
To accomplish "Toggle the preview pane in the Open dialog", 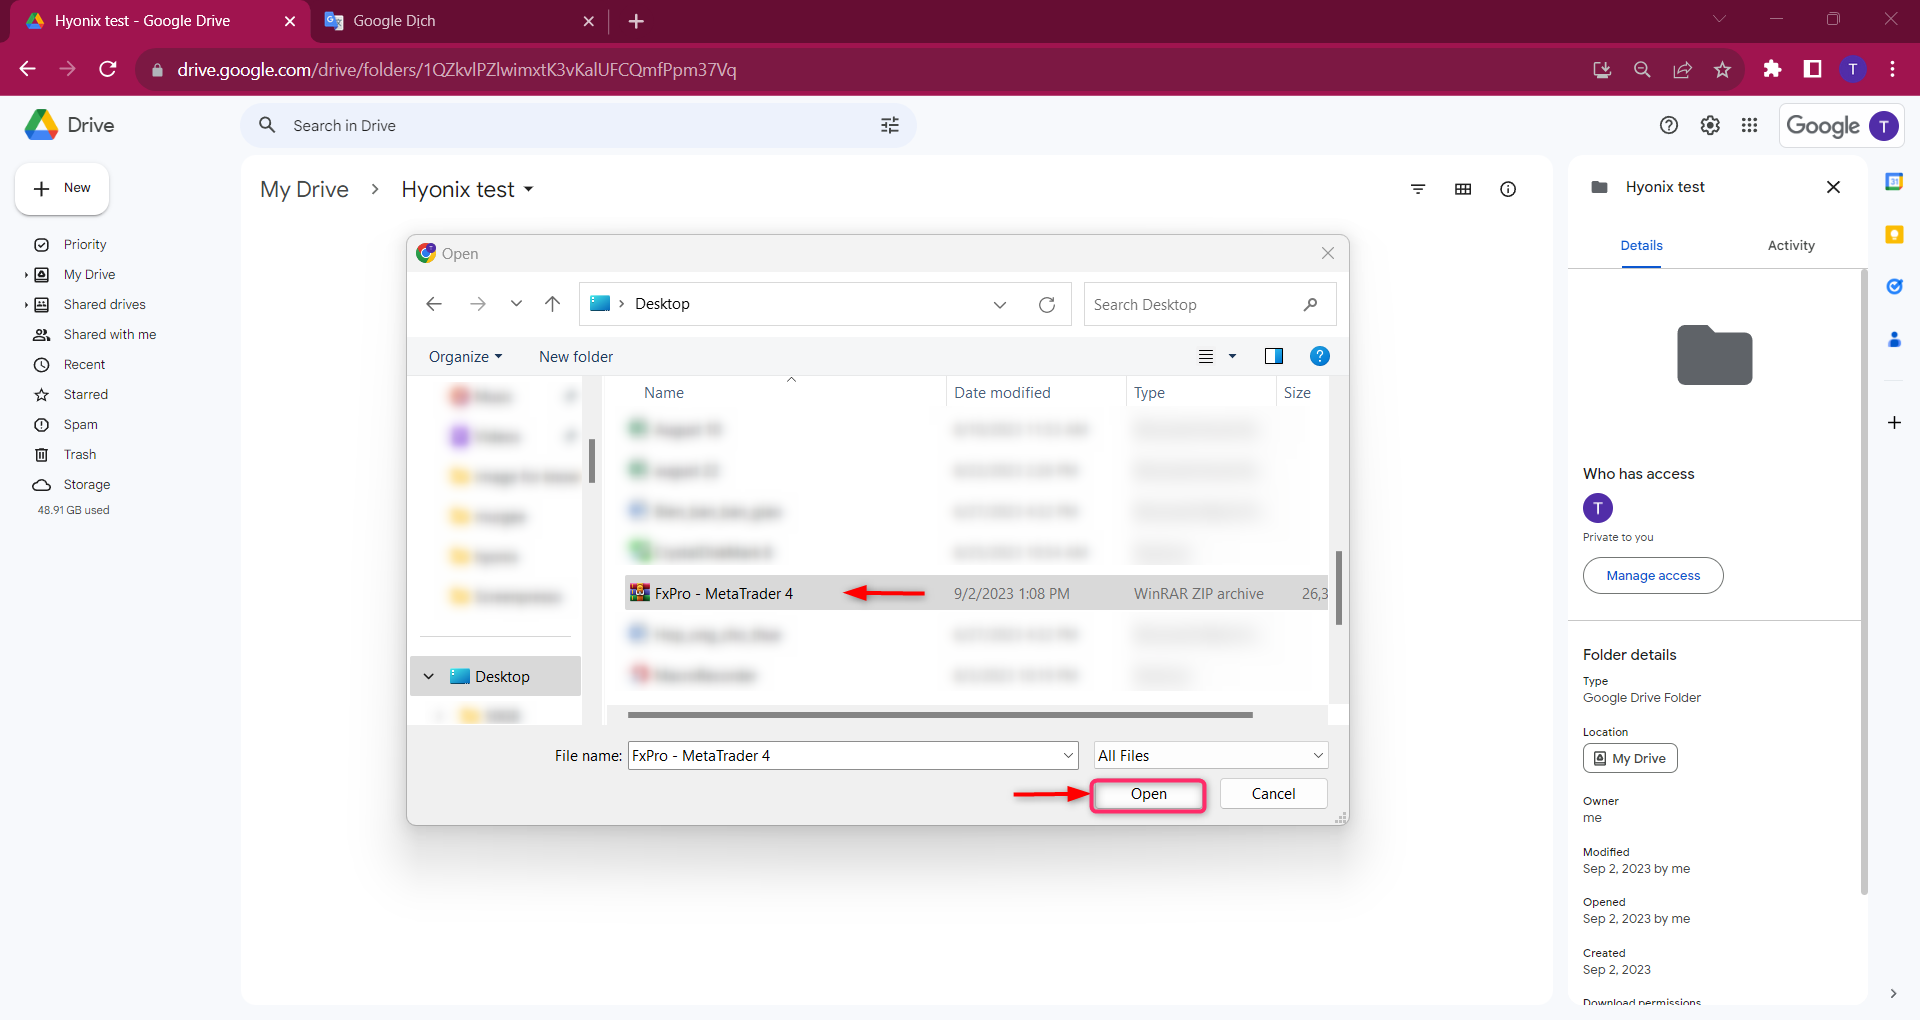I will (1272, 355).
